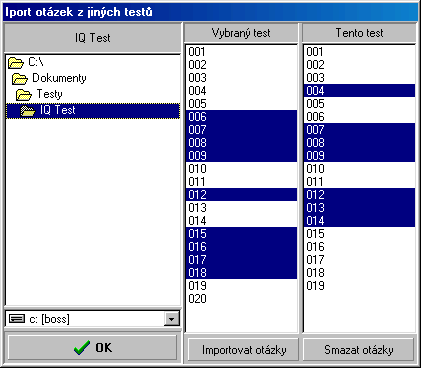Select question 017 in Vybraný test list
The width and height of the screenshot is (421, 368).
coord(241,260)
